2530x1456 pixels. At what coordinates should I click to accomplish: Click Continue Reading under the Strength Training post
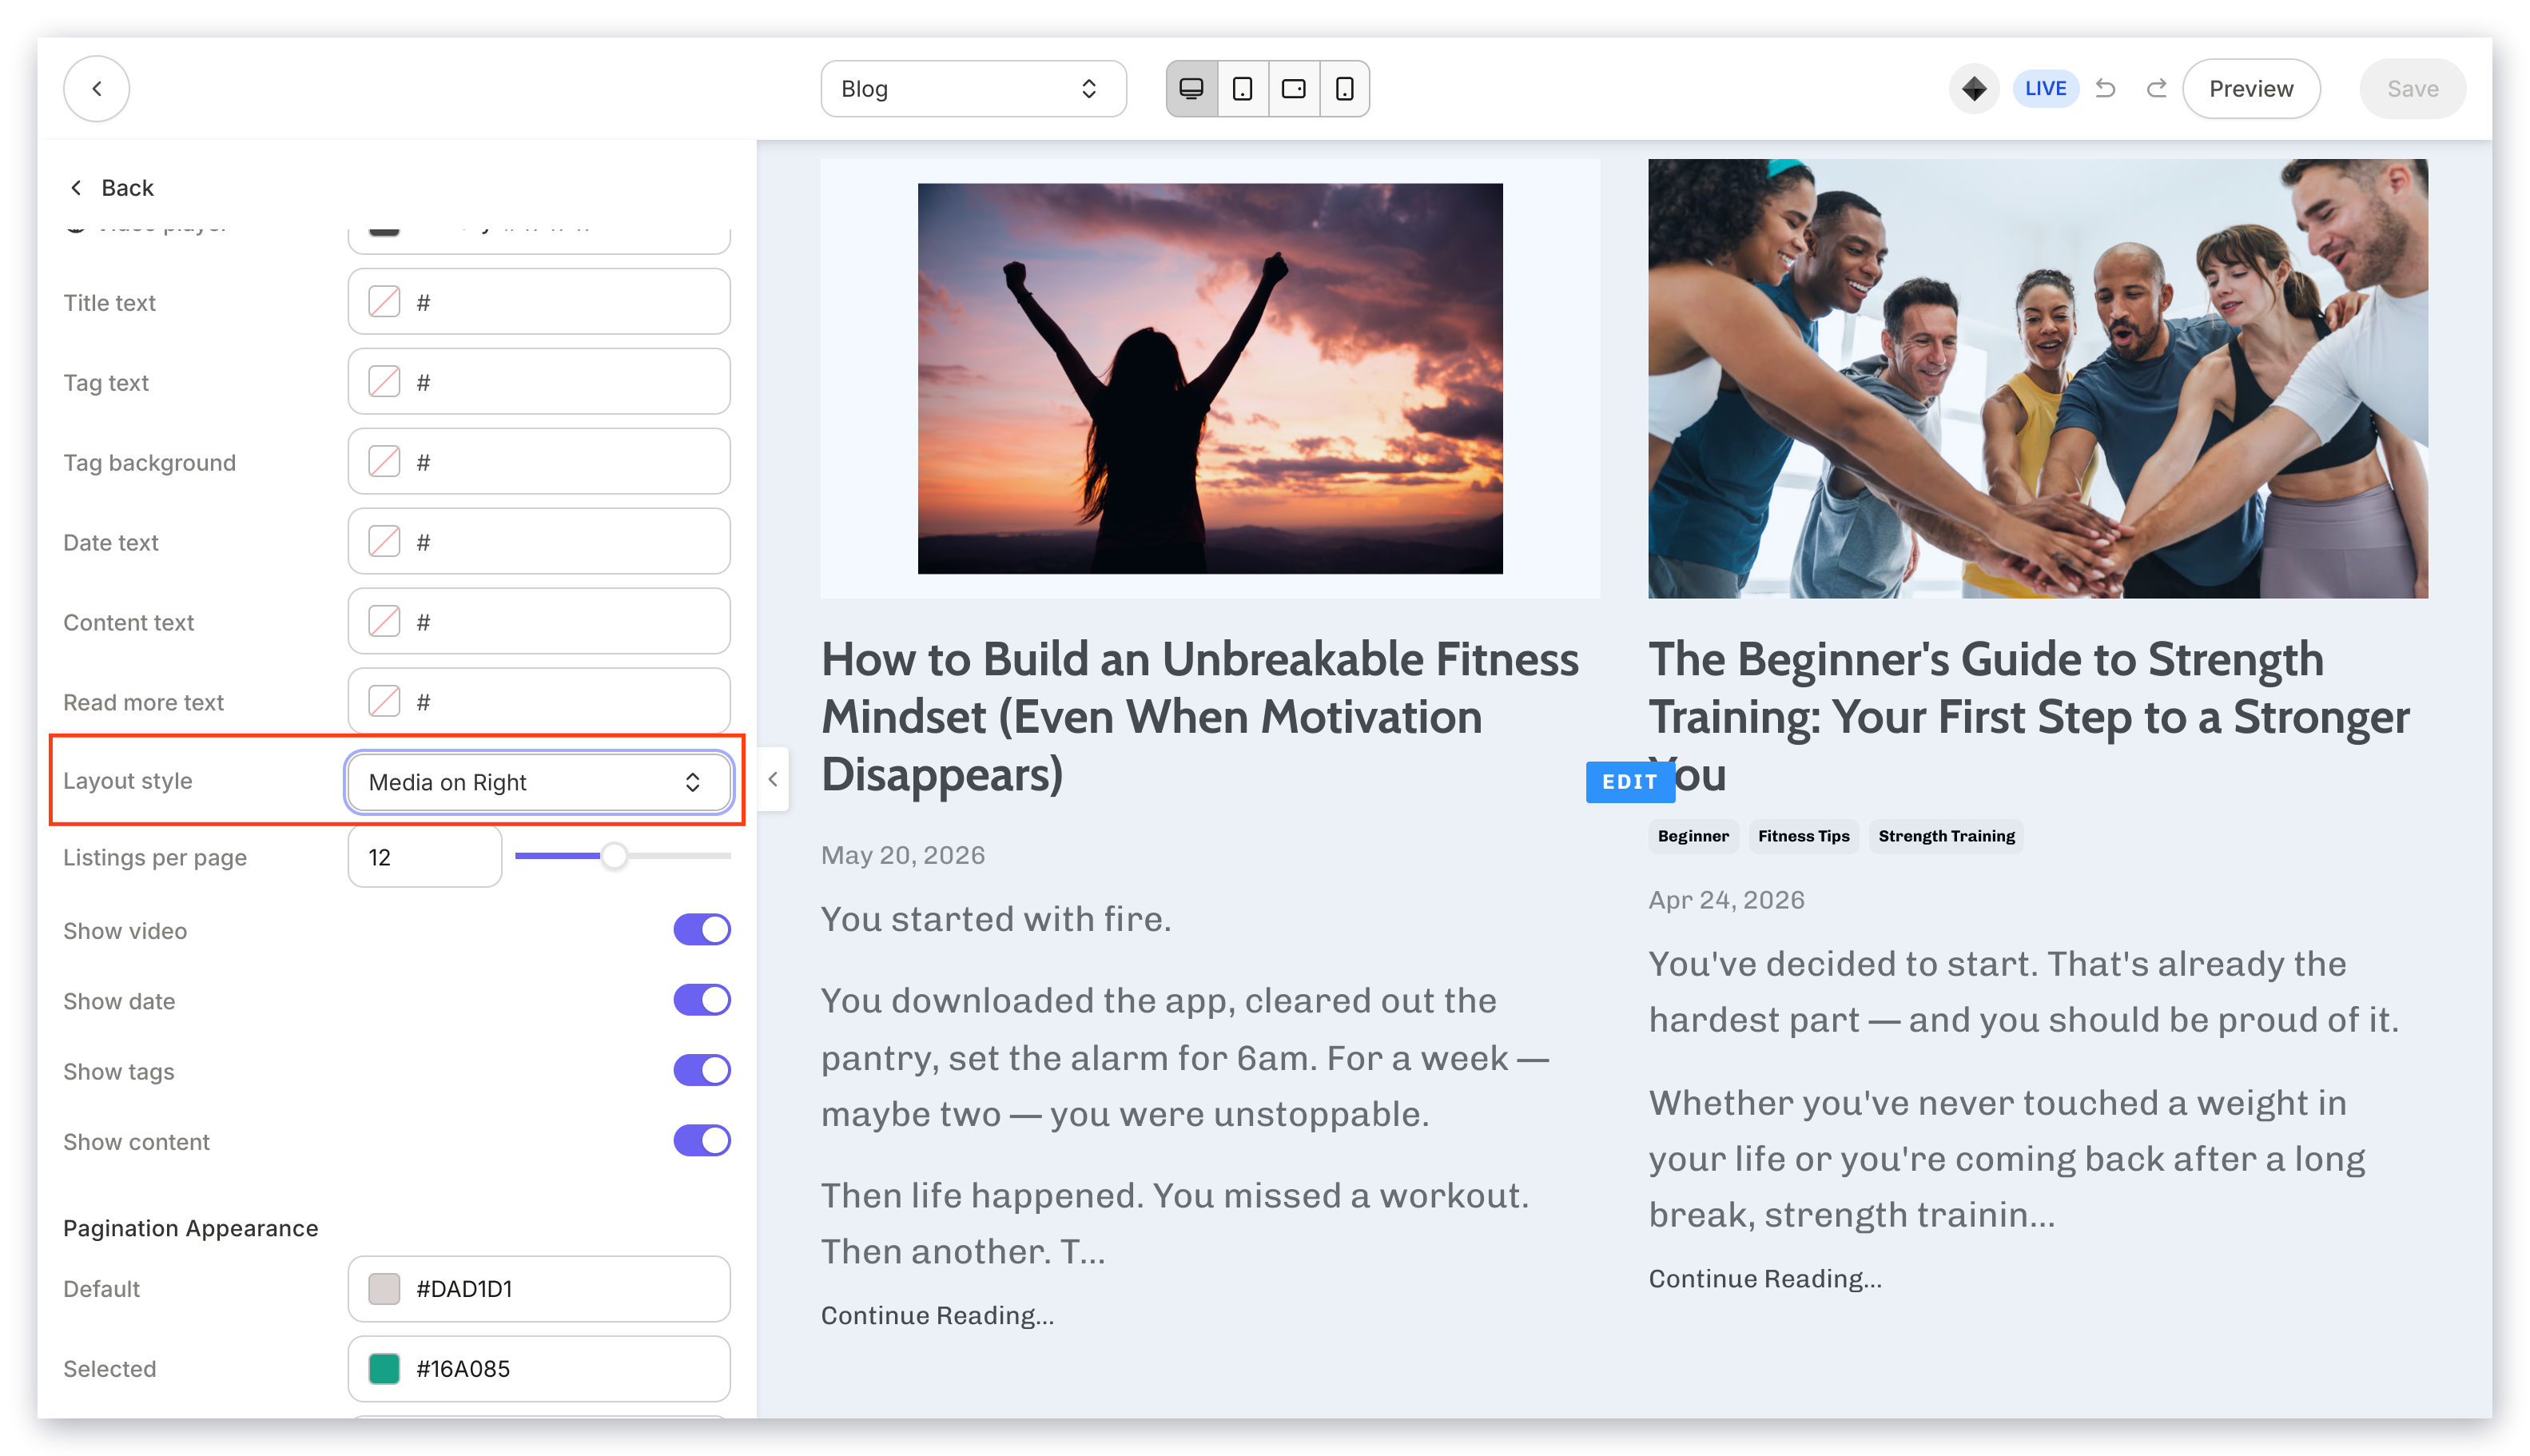click(x=1764, y=1279)
